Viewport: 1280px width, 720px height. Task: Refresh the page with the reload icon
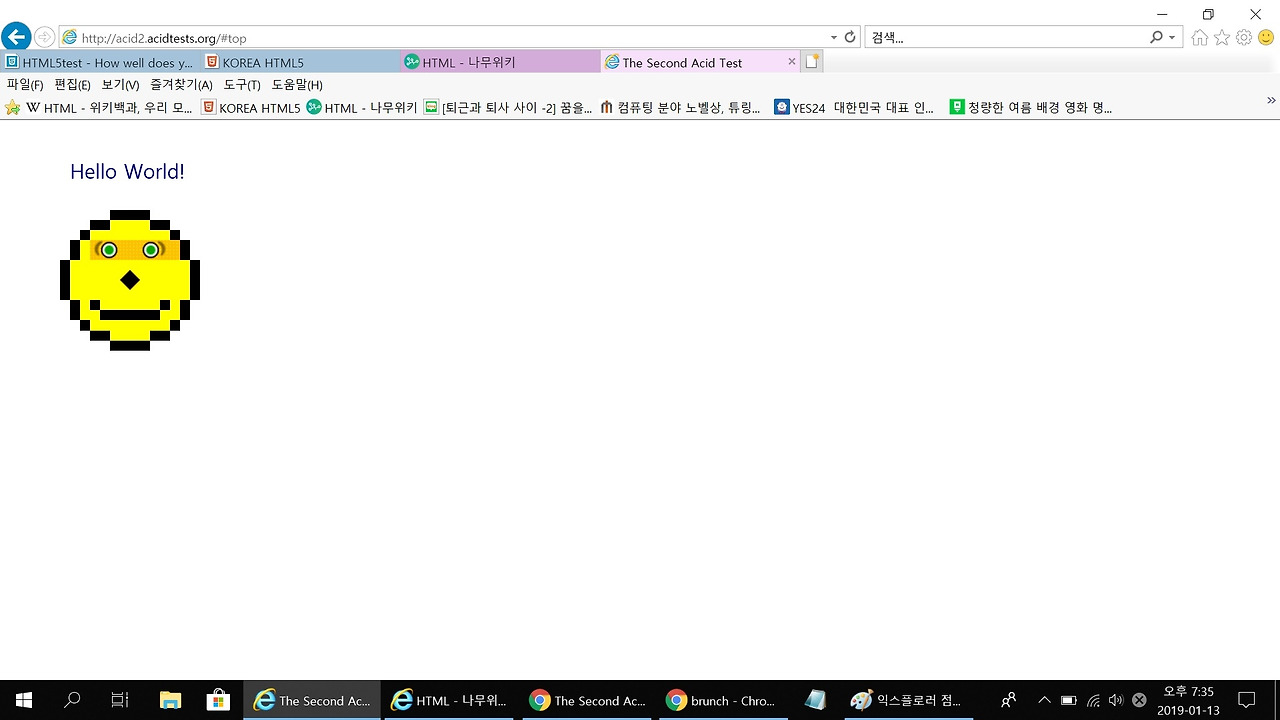point(849,37)
